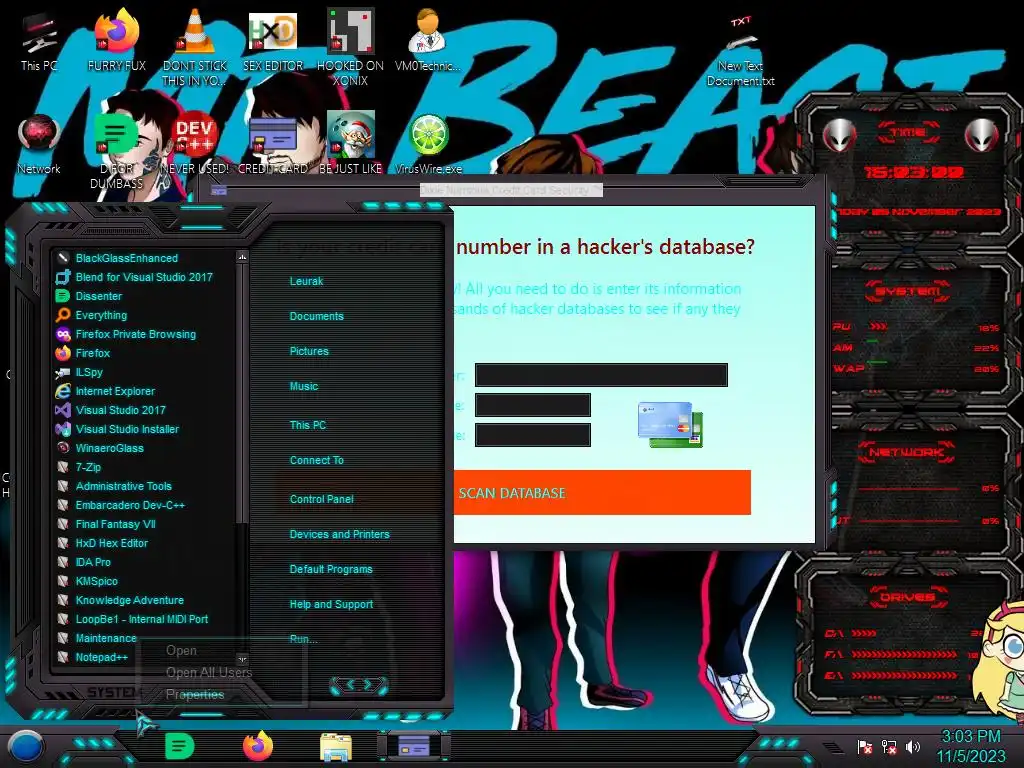The width and height of the screenshot is (1024, 768).
Task: Select Open All Users in context menu
Action: [x=209, y=673]
